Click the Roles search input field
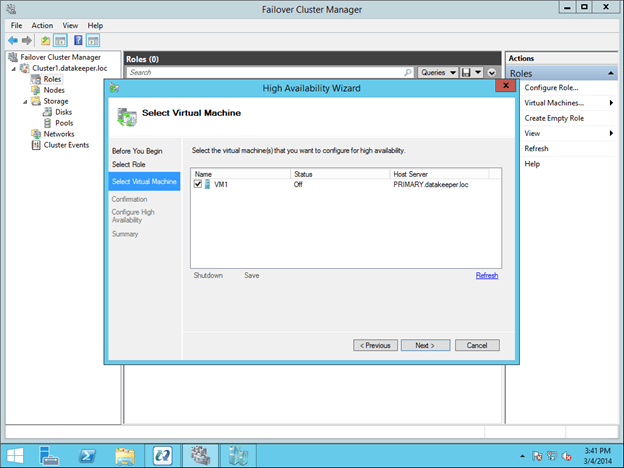The width and height of the screenshot is (624, 468). click(263, 73)
